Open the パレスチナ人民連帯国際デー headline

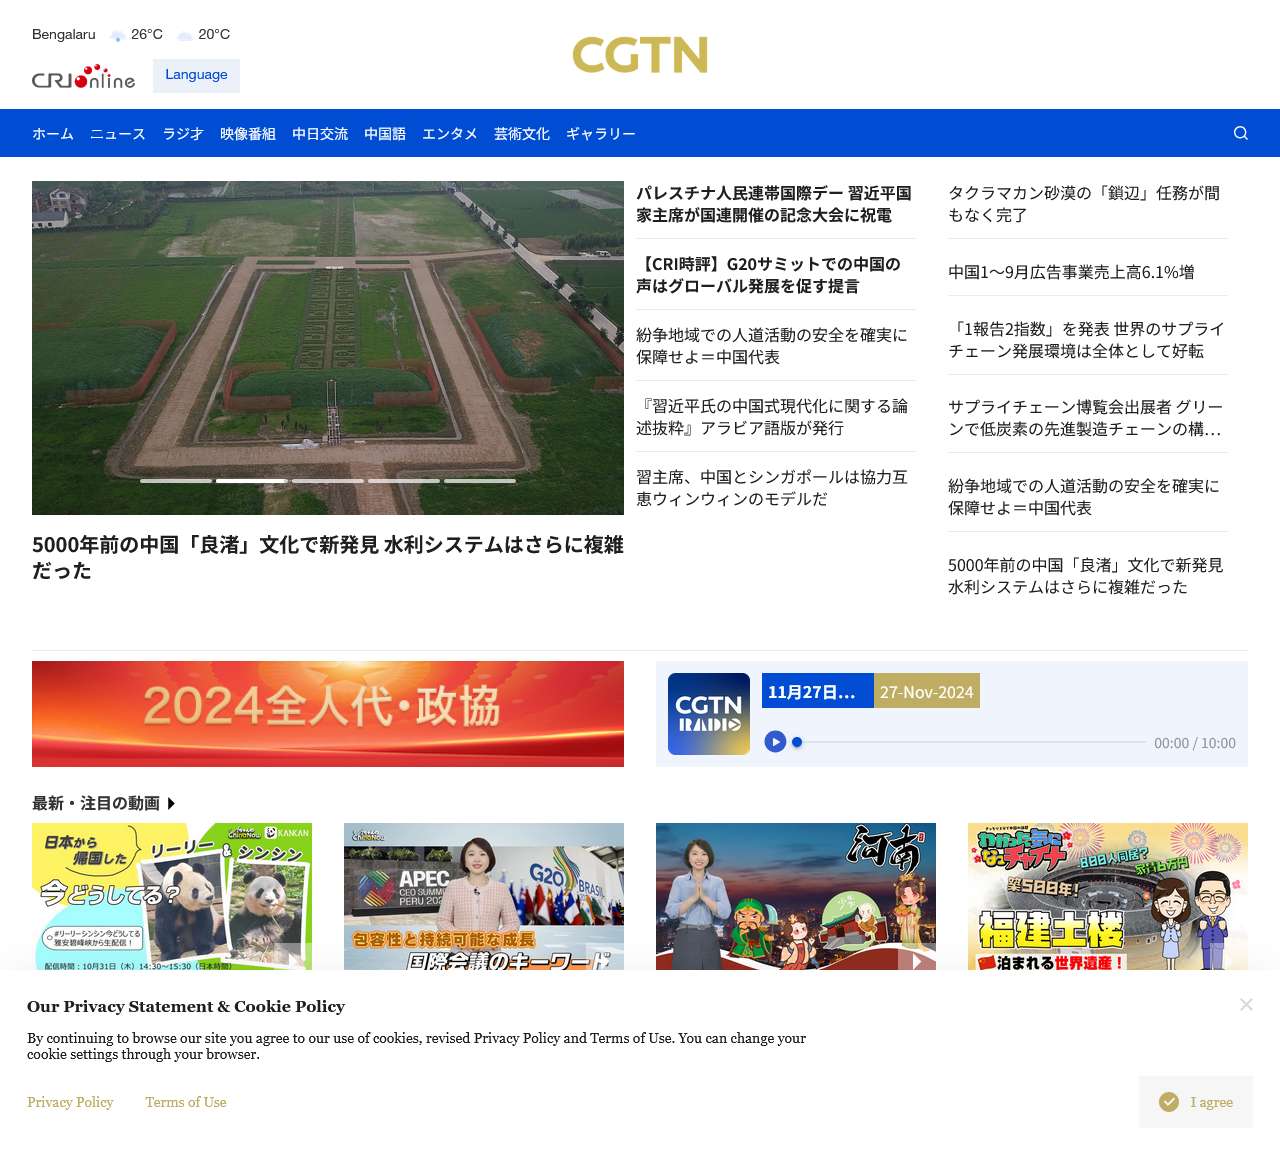tap(774, 204)
